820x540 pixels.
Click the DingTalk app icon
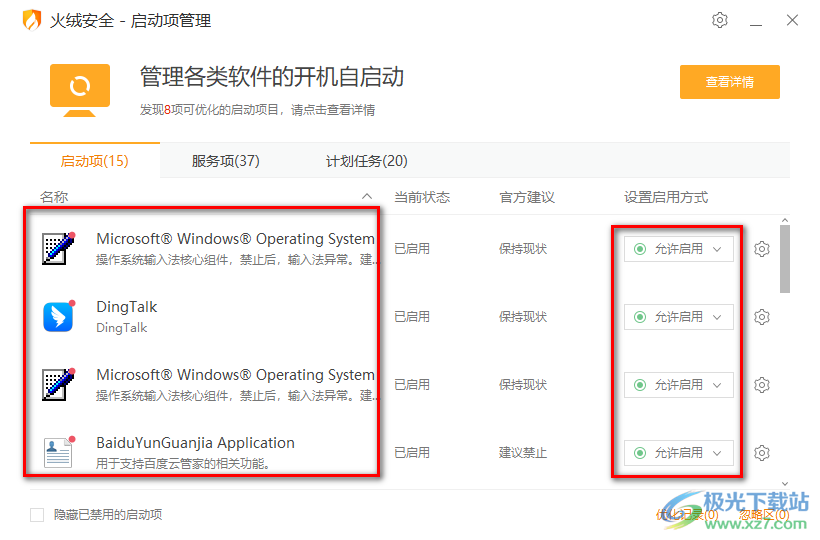tap(58, 317)
